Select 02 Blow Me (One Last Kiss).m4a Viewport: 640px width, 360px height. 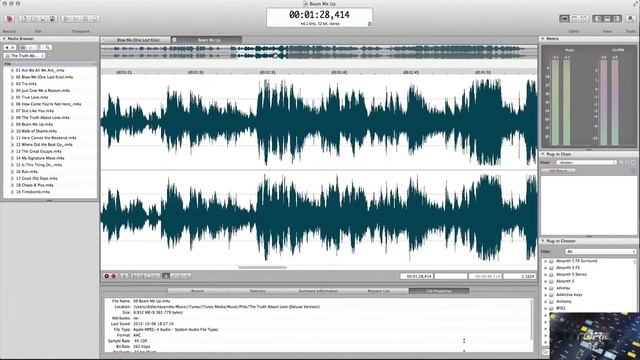[x=44, y=77]
